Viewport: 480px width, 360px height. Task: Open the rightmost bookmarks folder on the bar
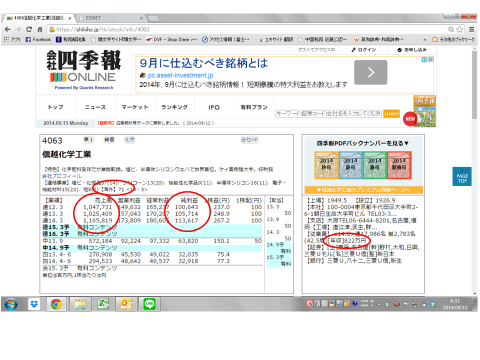coord(453,39)
